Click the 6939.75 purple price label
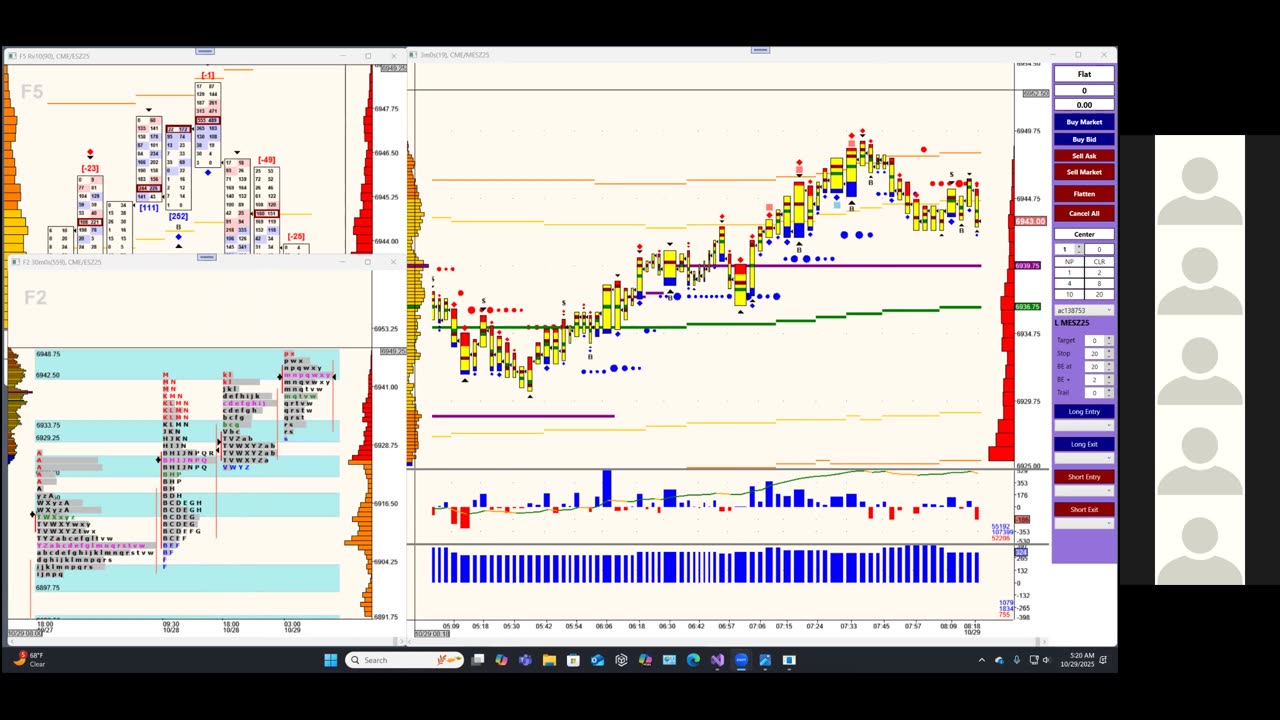This screenshot has width=1280, height=720. (1029, 266)
